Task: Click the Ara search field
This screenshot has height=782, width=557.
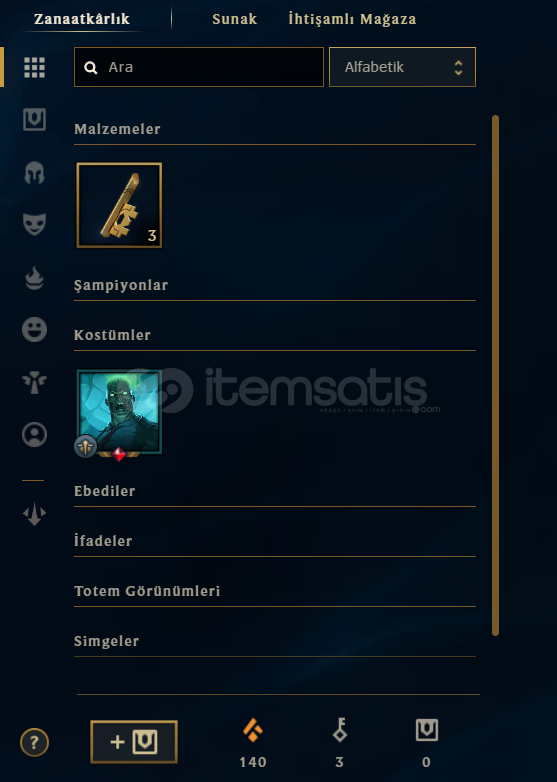Action: click(x=199, y=67)
